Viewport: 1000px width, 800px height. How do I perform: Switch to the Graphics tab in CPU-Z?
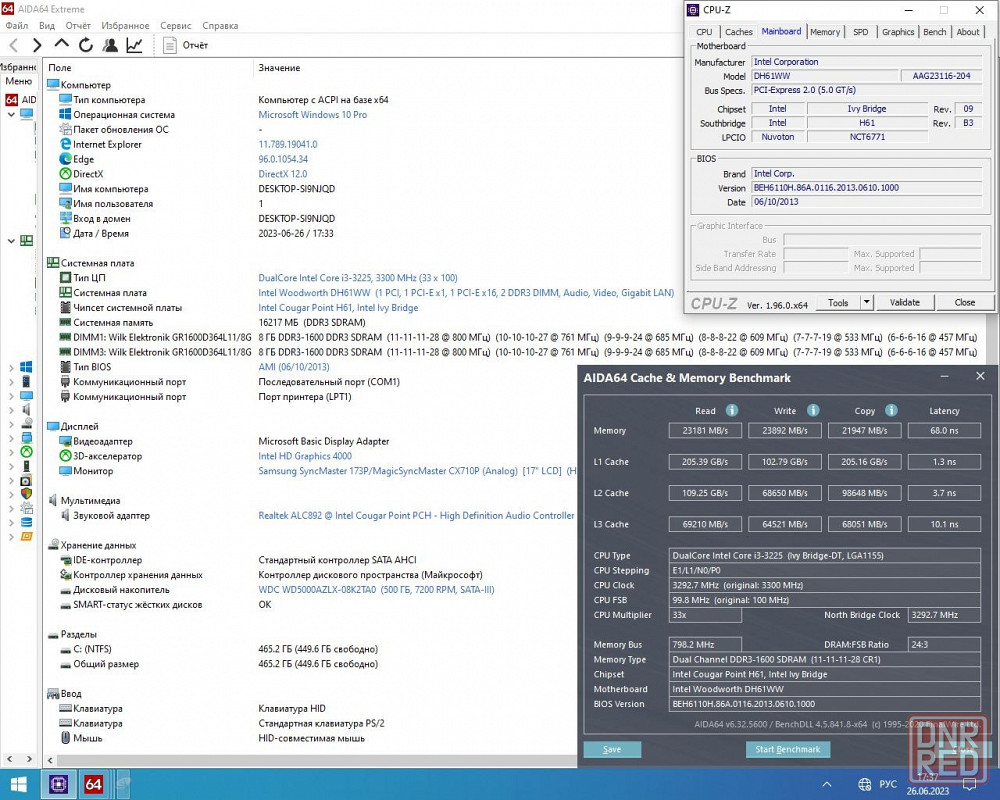click(898, 32)
